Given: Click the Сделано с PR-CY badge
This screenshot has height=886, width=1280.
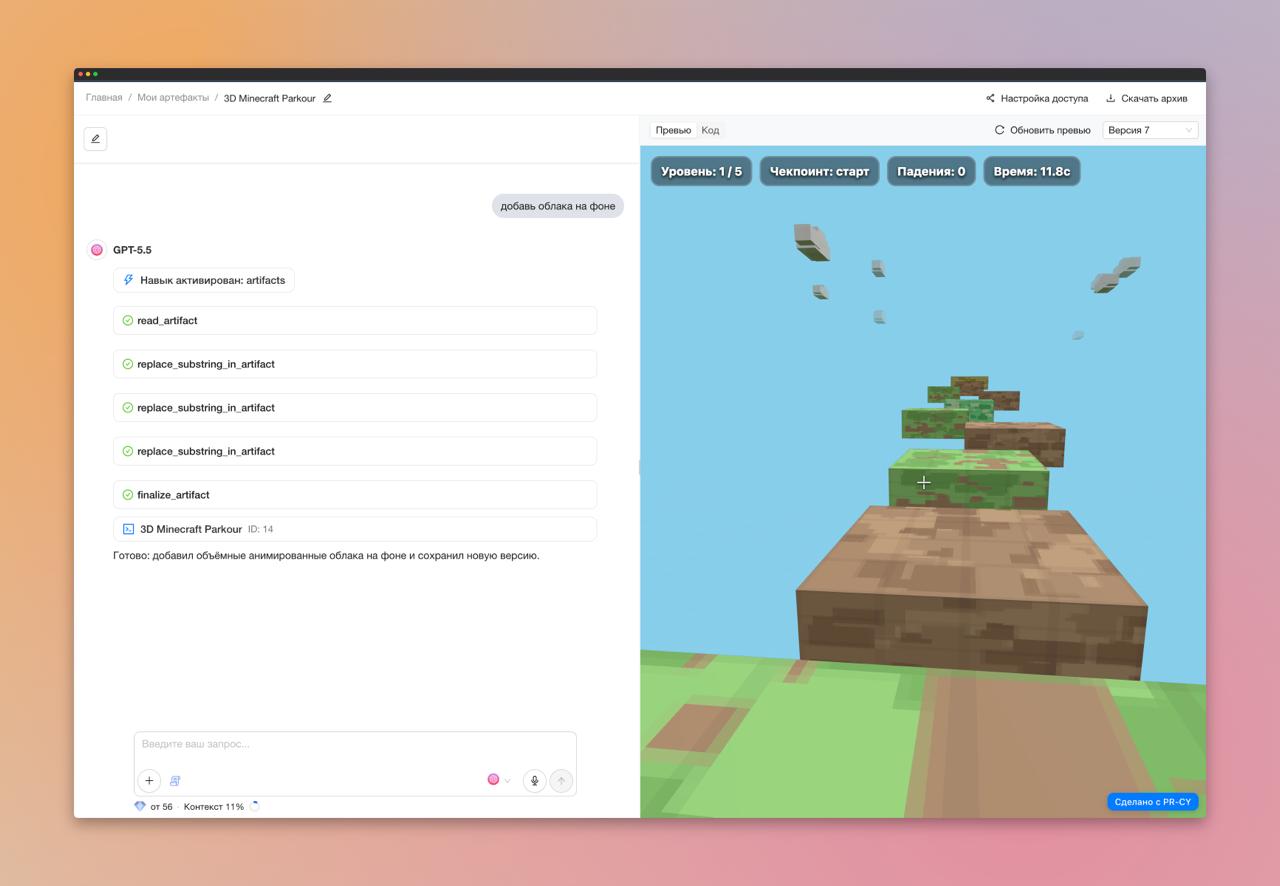Looking at the screenshot, I should [x=1153, y=802].
